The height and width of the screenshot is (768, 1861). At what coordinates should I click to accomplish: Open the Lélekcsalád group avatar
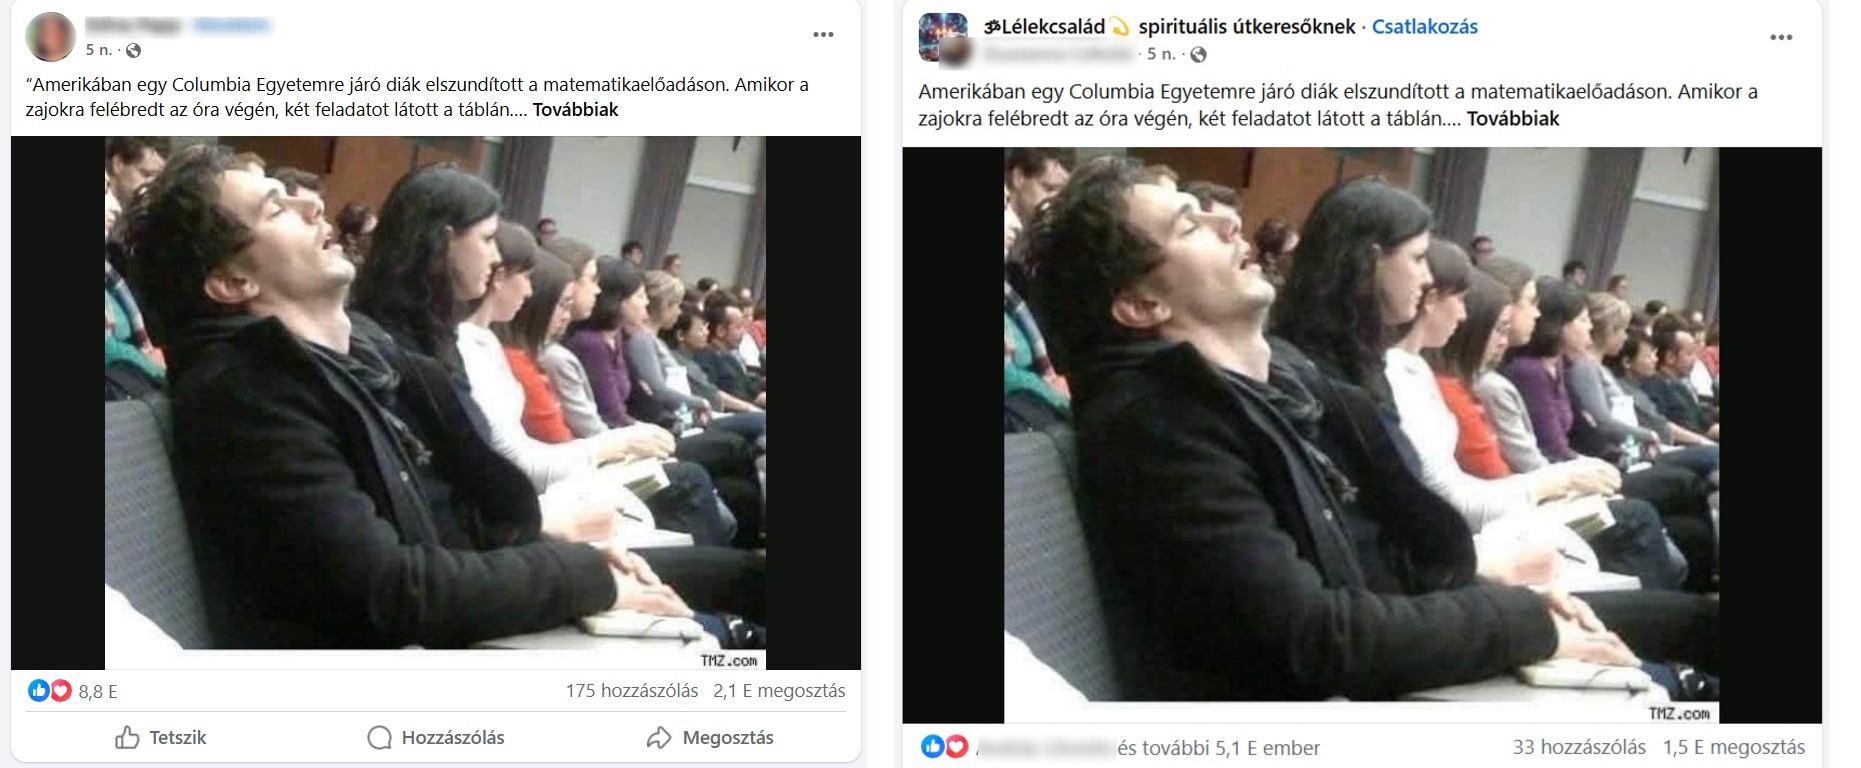point(942,34)
